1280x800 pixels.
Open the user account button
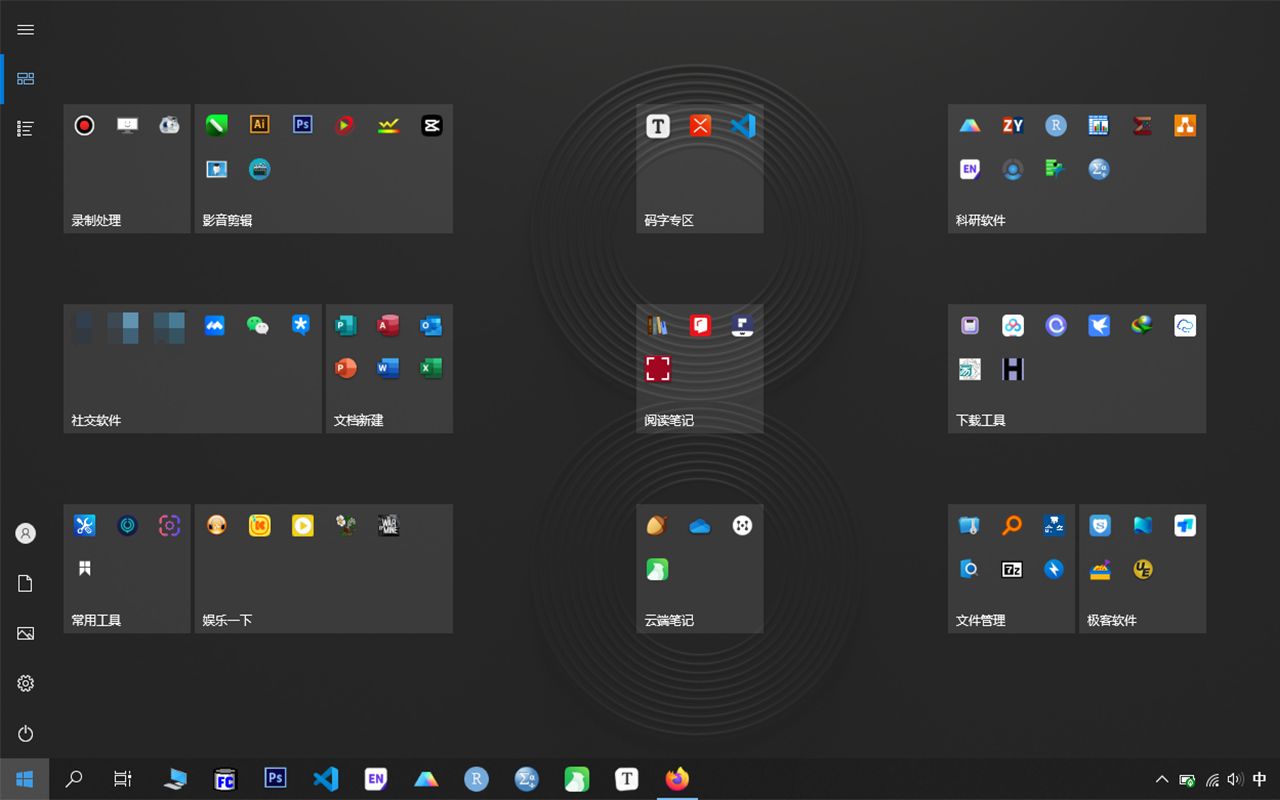[x=26, y=534]
